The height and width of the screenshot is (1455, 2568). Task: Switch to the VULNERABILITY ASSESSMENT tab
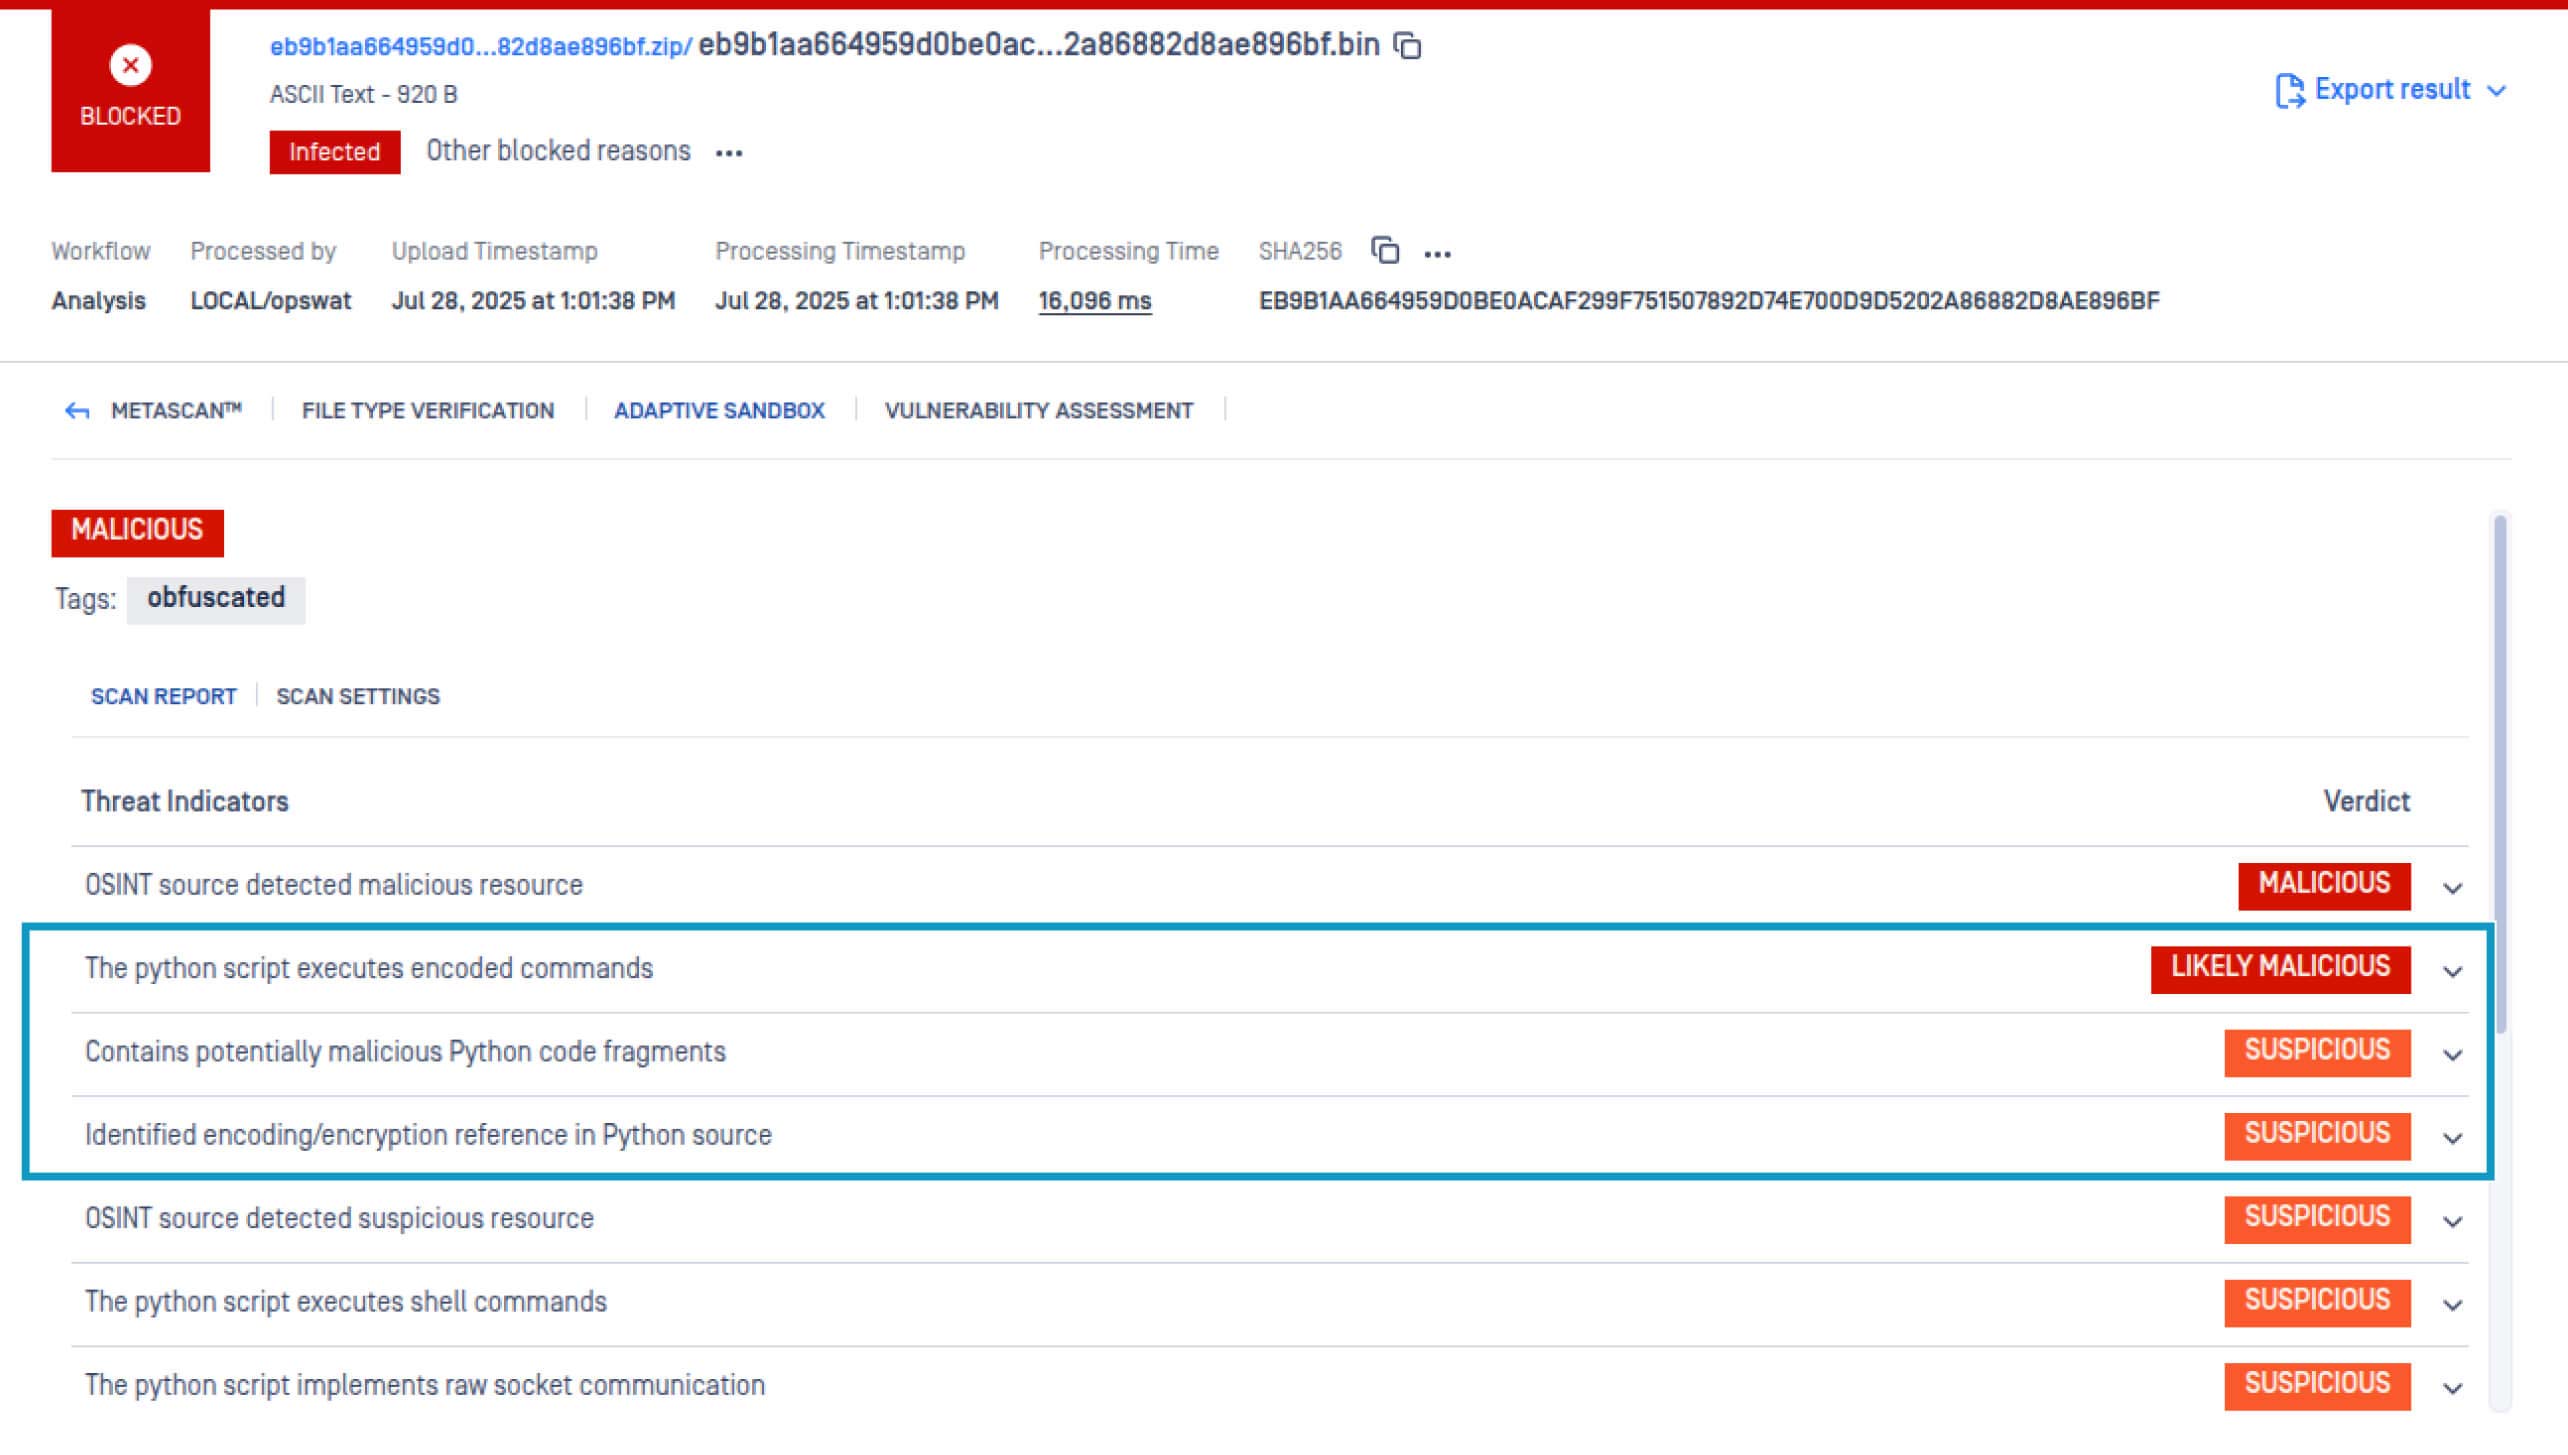click(1037, 410)
